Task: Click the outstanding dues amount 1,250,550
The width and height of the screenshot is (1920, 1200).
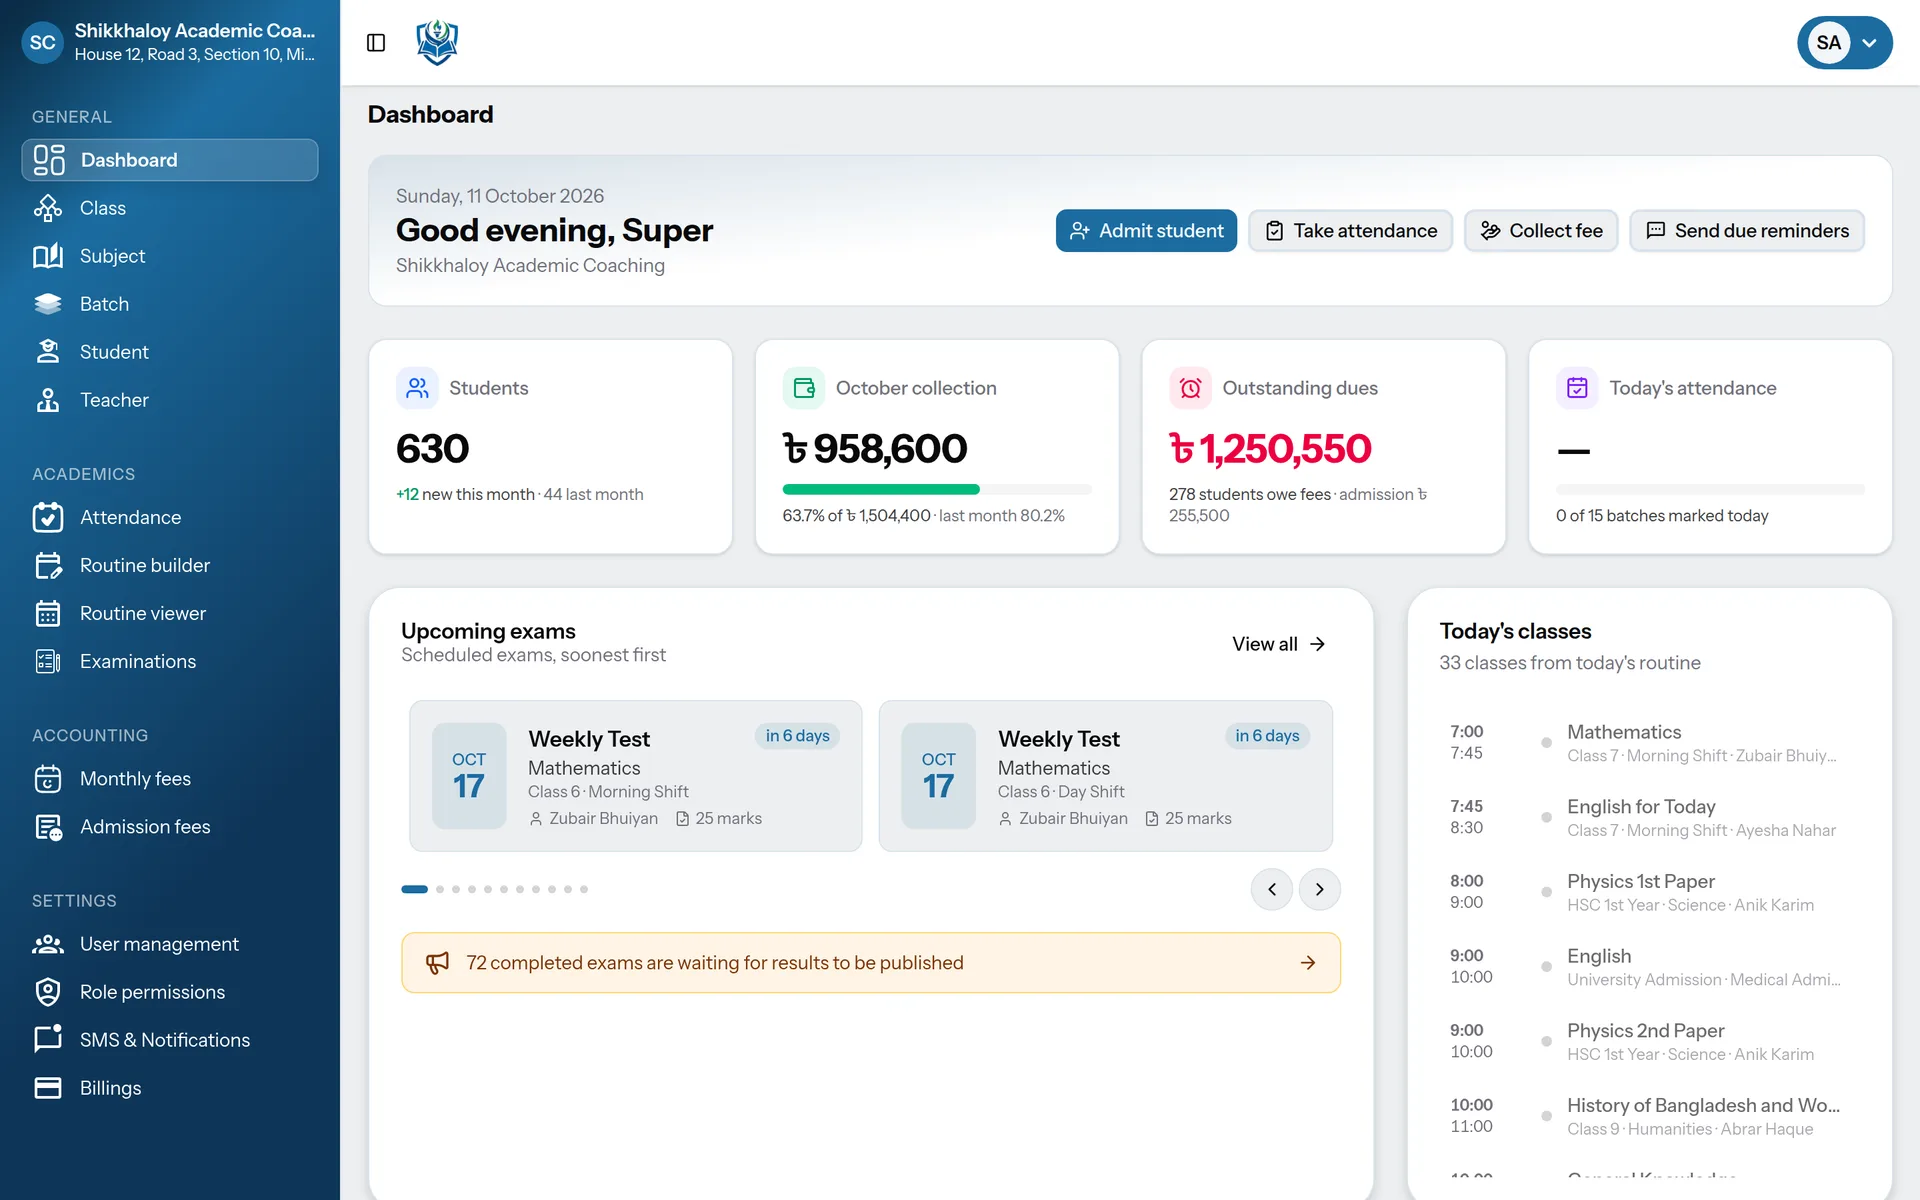Action: 1270,449
